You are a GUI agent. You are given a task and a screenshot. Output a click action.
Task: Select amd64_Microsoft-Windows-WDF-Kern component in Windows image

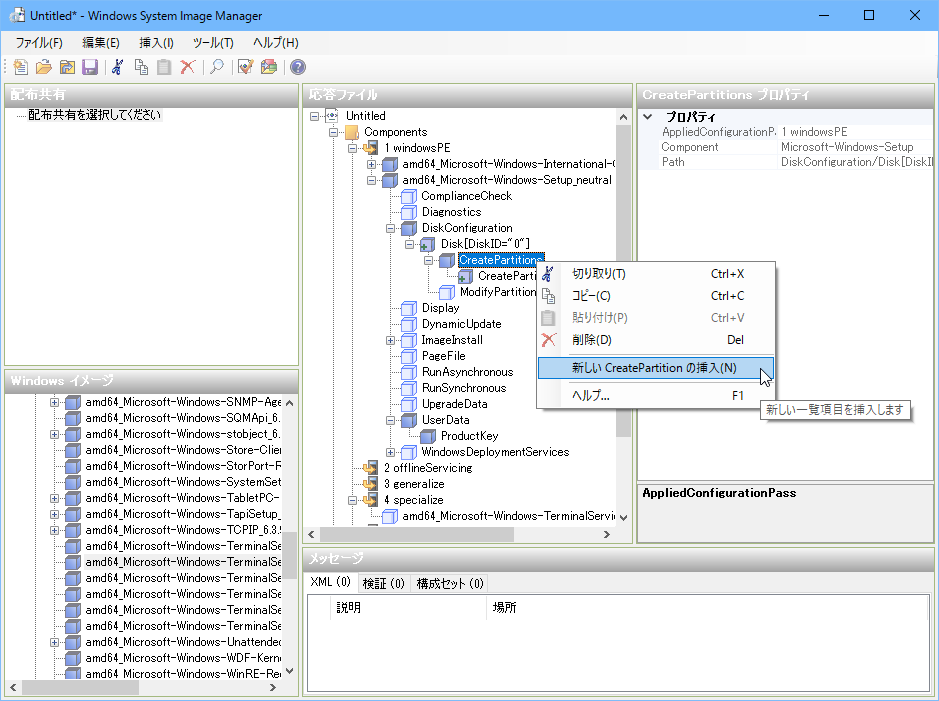[183, 658]
